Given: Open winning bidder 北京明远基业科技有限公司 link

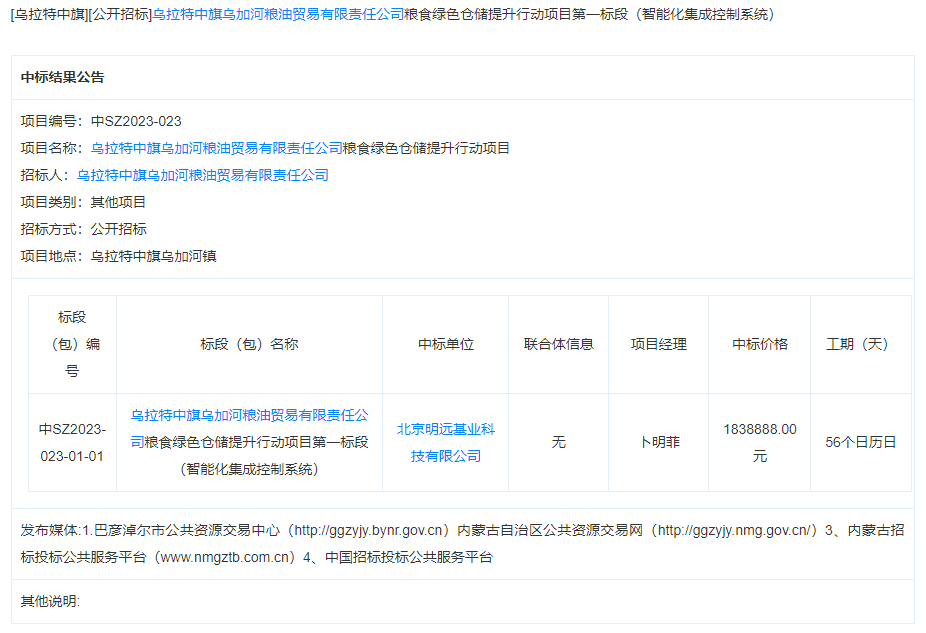Looking at the screenshot, I should click(445, 442).
